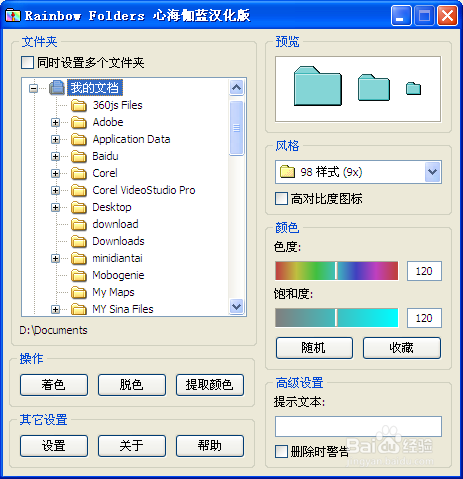Viewport: 463px width, 479px height.
Task: Select the Mobogenie folder label
Action: (118, 275)
